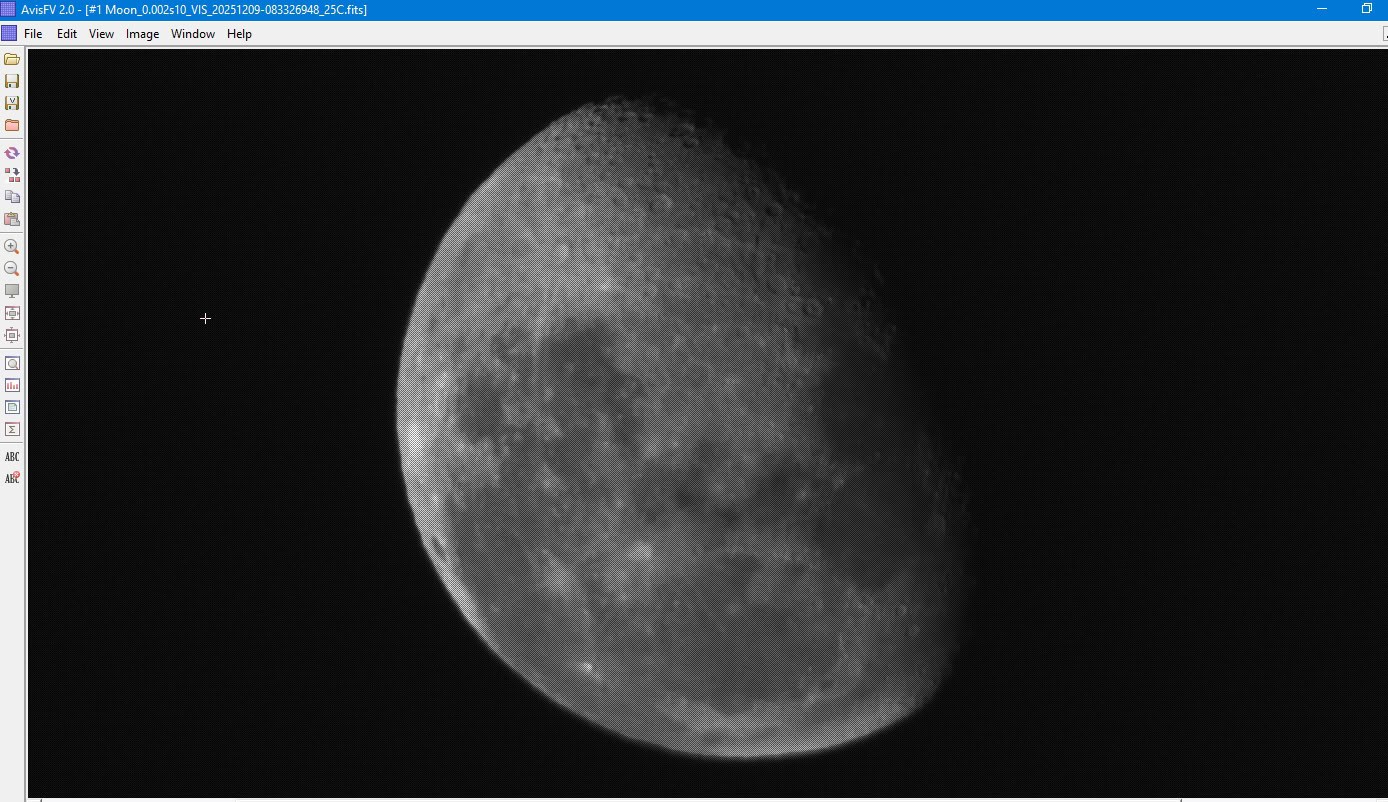Viewport: 1388px width, 802px height.
Task: Click the red squares with arrow icon
Action: pos(12,175)
